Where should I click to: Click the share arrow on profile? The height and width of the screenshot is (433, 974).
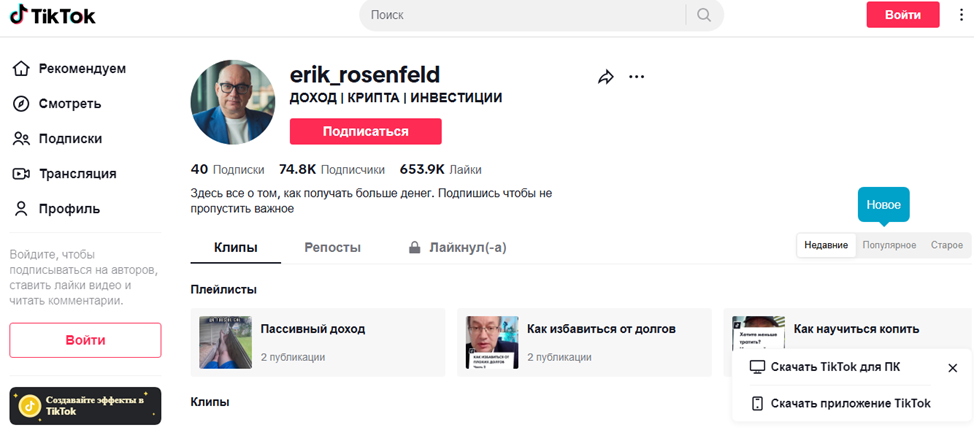pos(605,77)
